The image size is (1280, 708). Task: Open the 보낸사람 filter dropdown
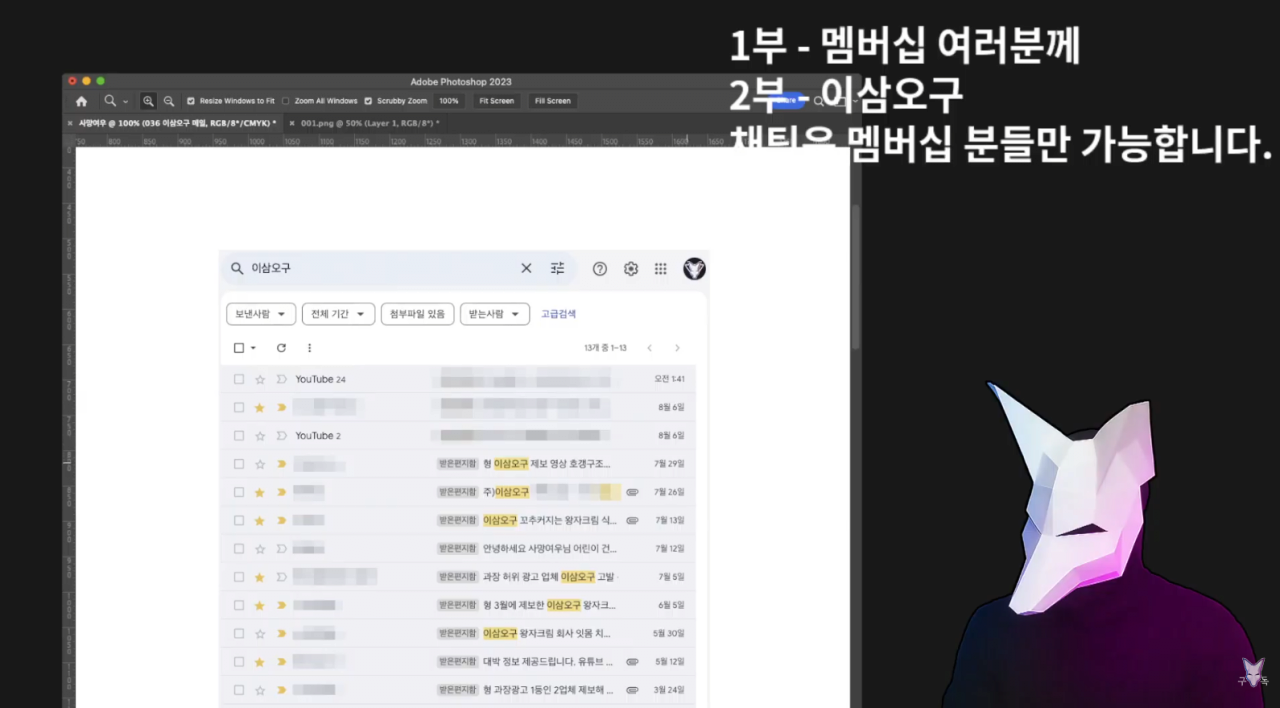tap(261, 314)
